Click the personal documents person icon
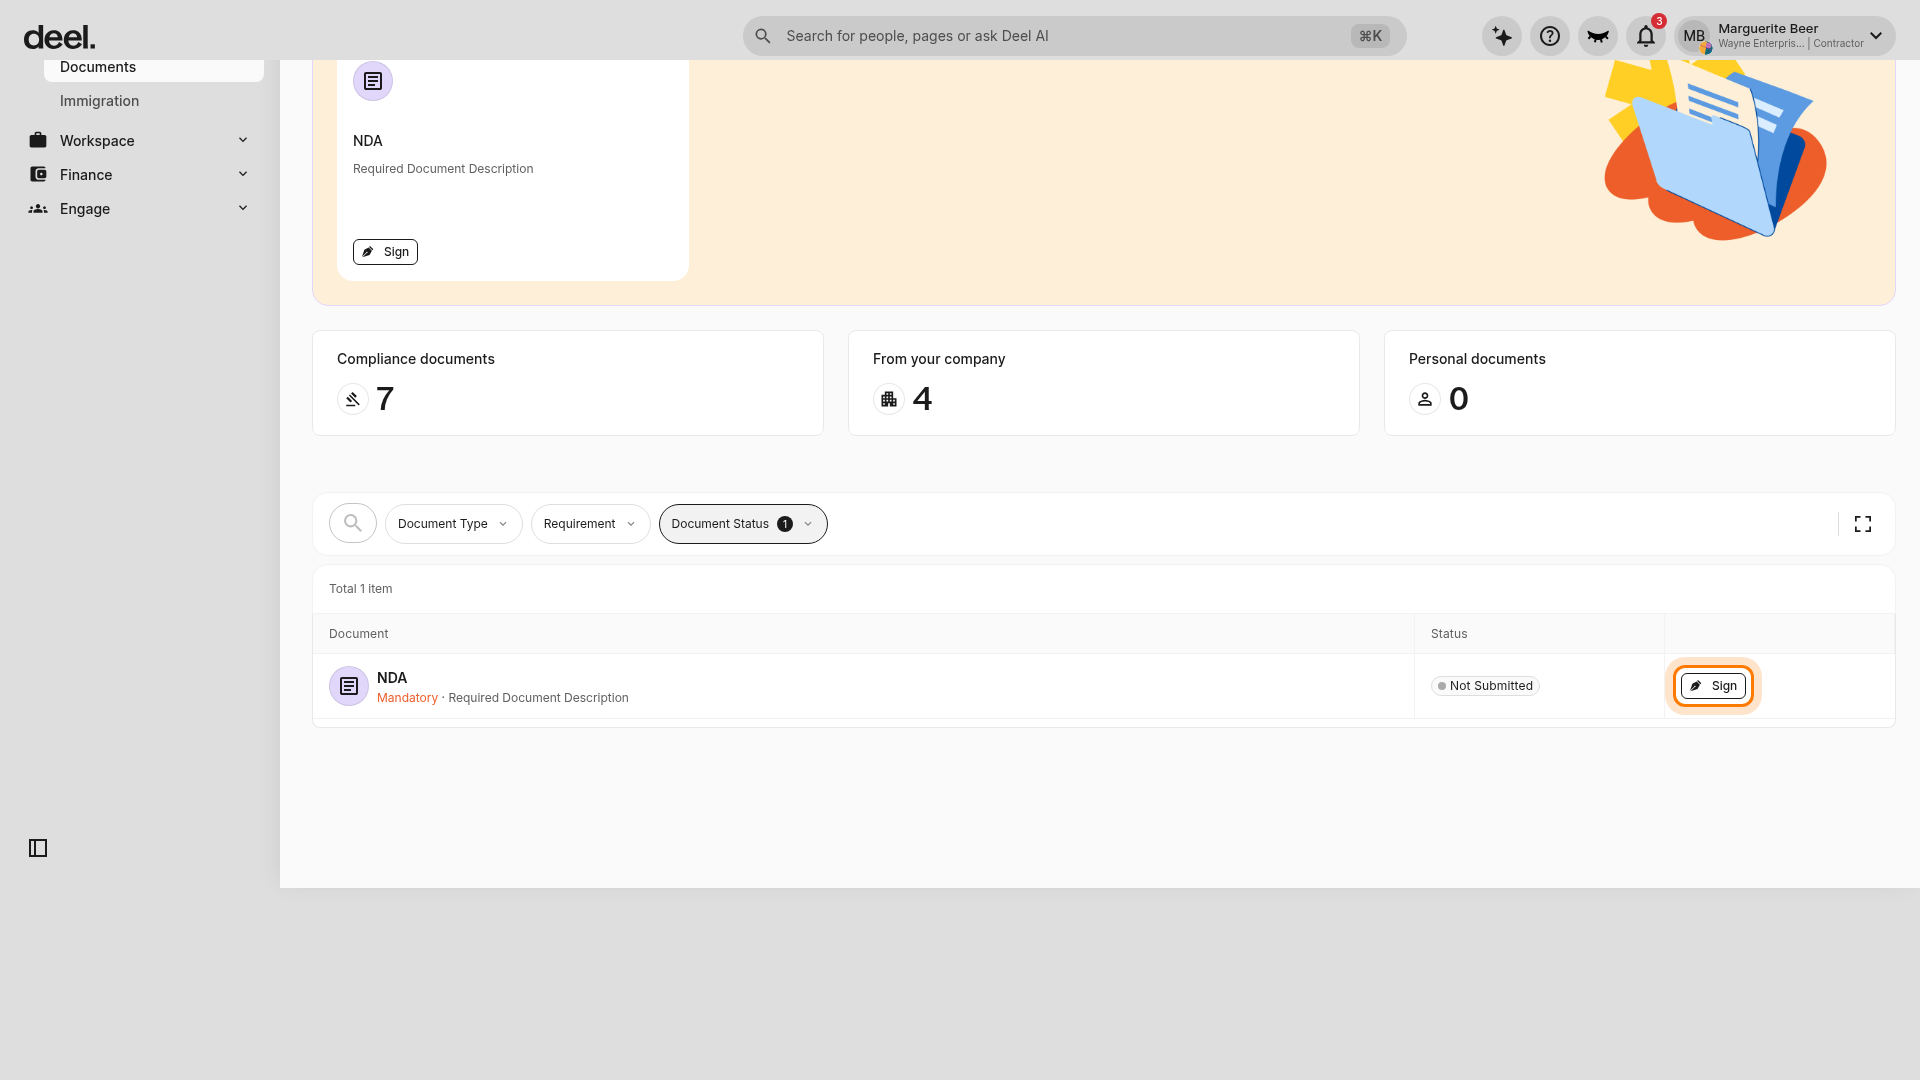Viewport: 1920px width, 1080px height. point(1425,399)
